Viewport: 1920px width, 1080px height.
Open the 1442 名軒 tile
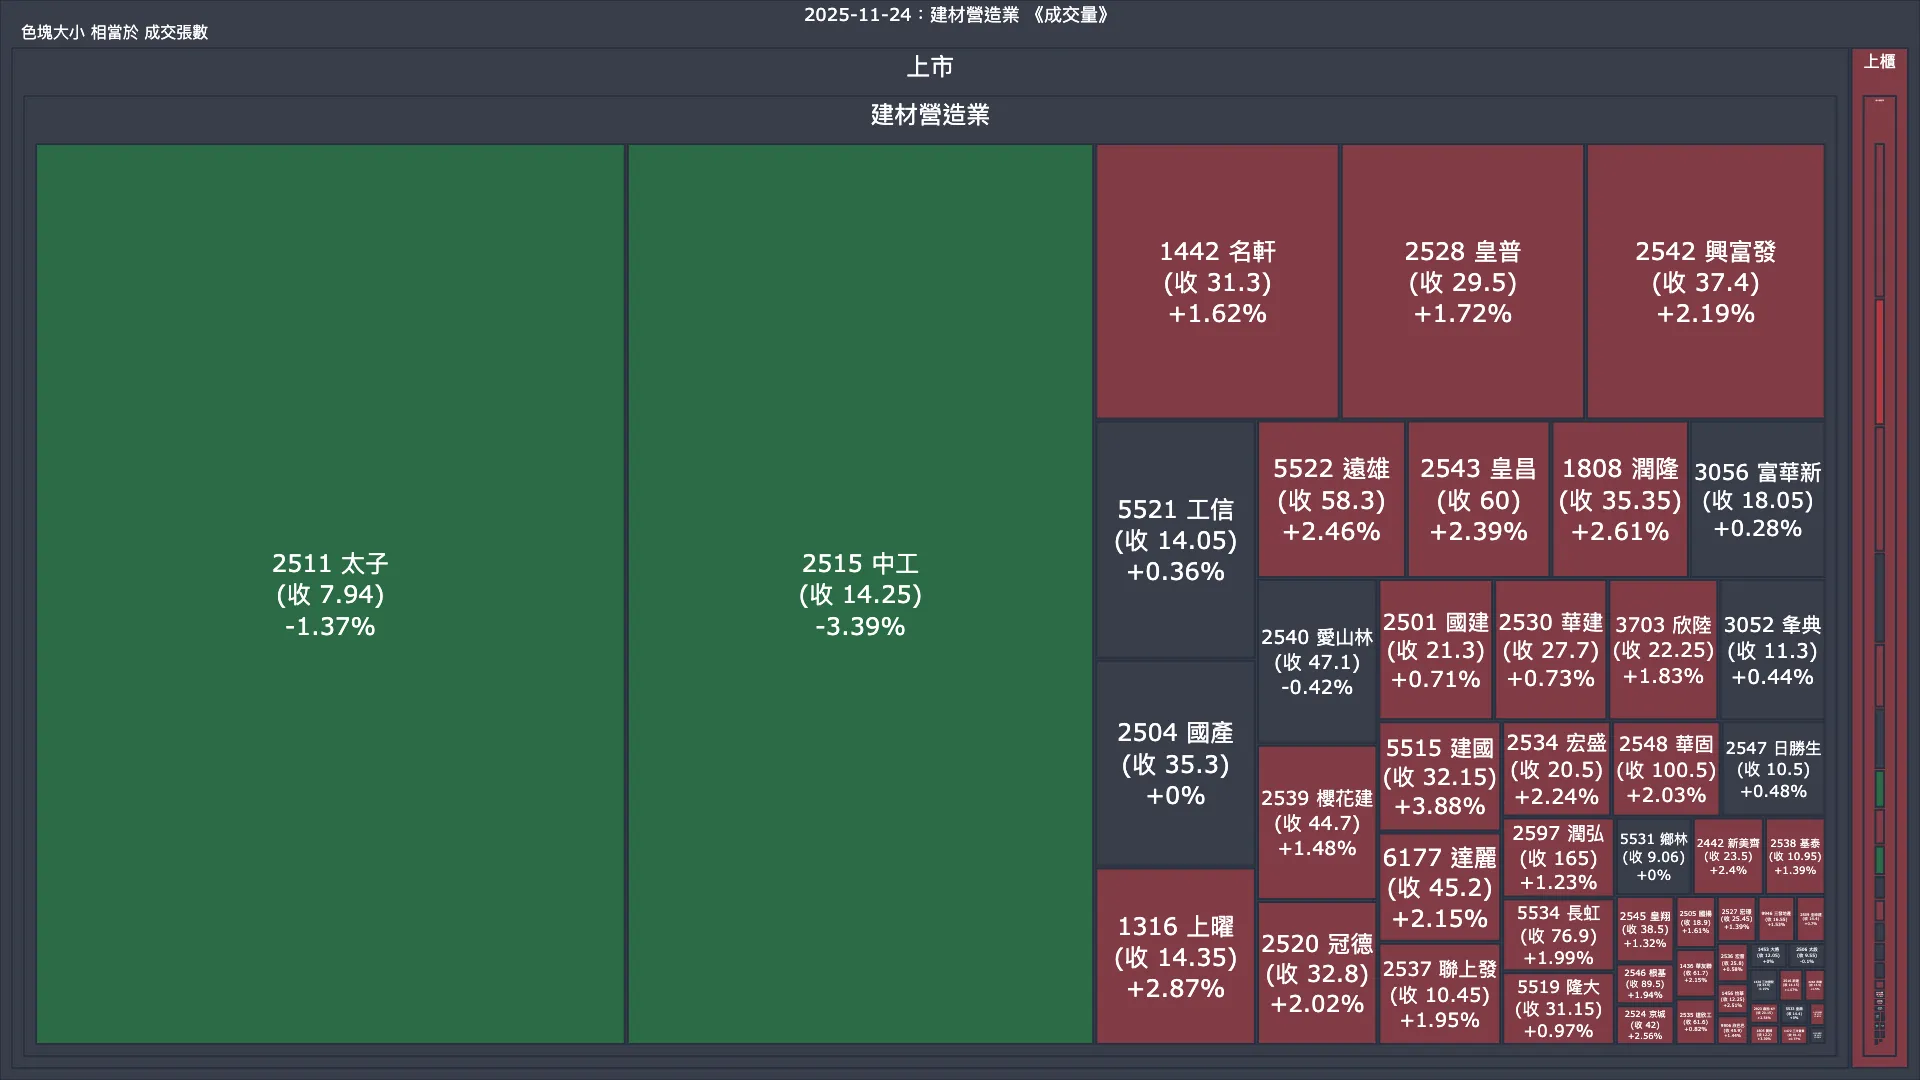pos(1217,282)
